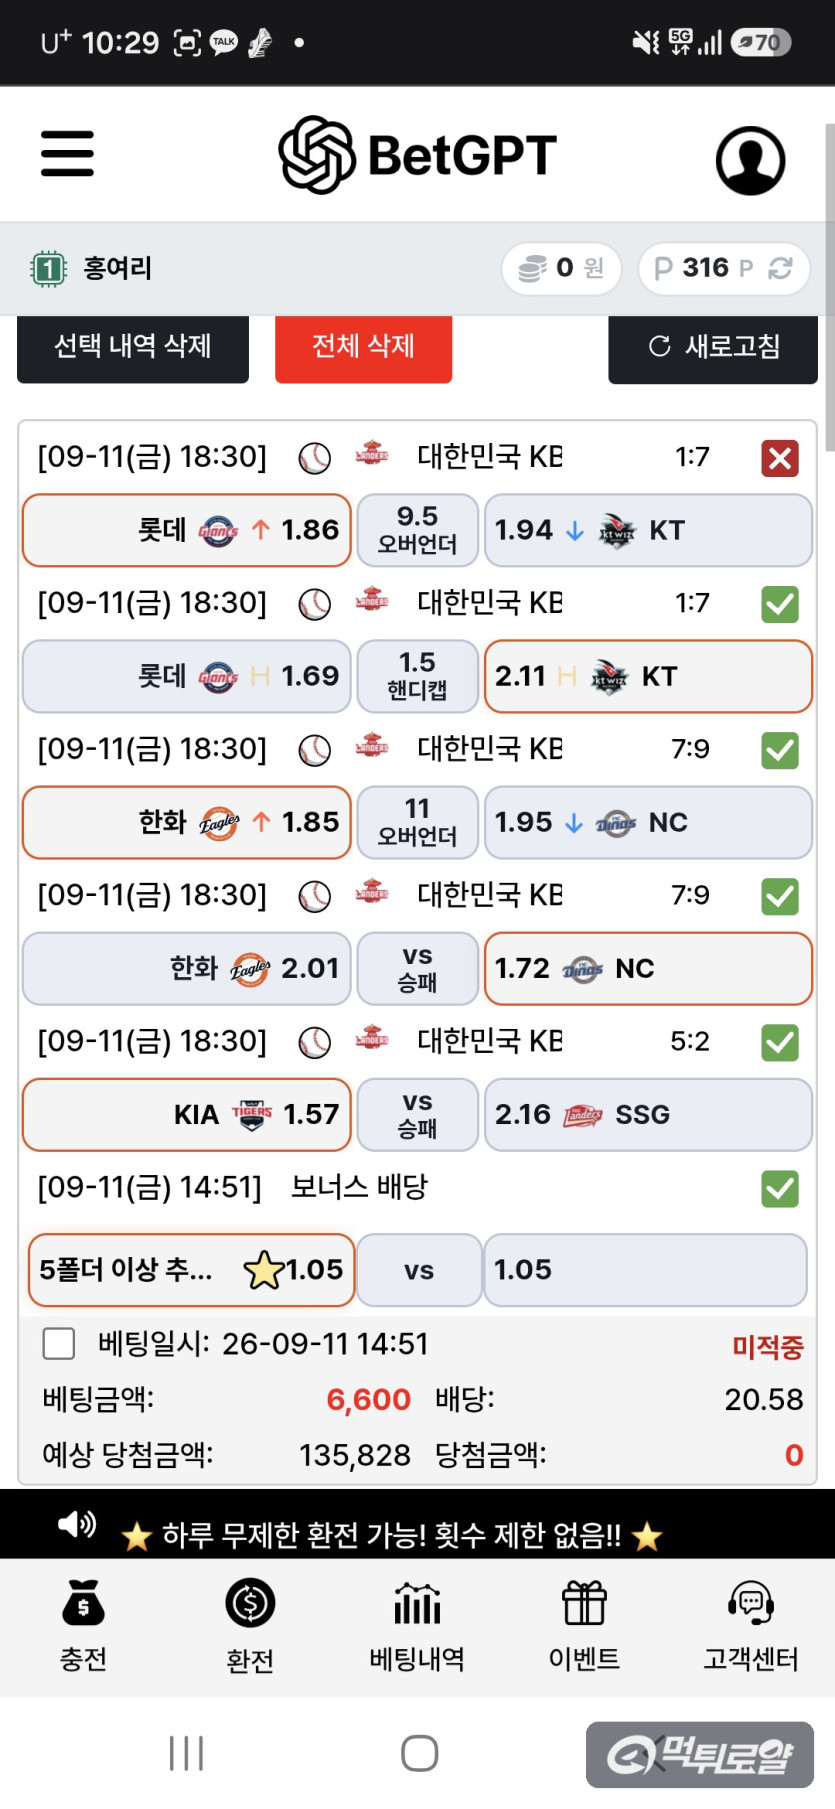
Task: Toggle the 베팅일시 bet selection checkbox
Action: 59,1343
